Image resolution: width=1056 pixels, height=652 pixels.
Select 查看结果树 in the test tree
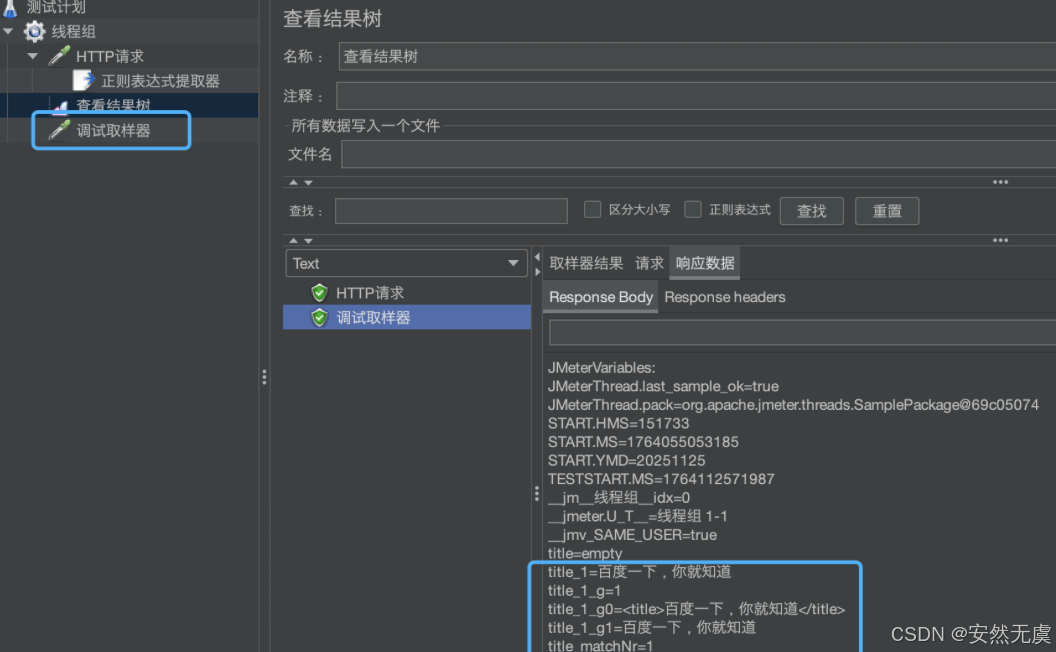113,105
